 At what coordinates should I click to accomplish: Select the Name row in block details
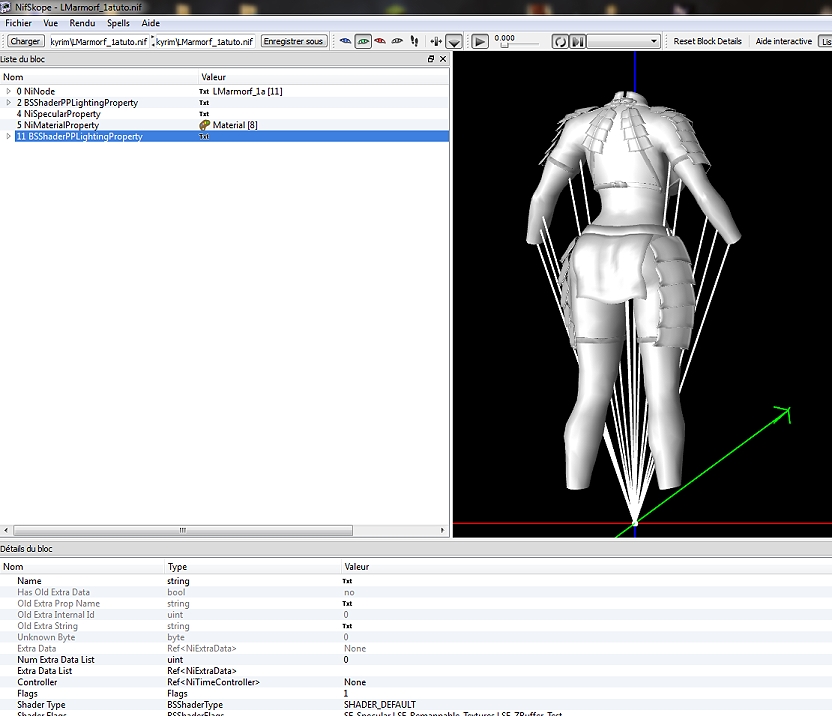(x=416, y=581)
